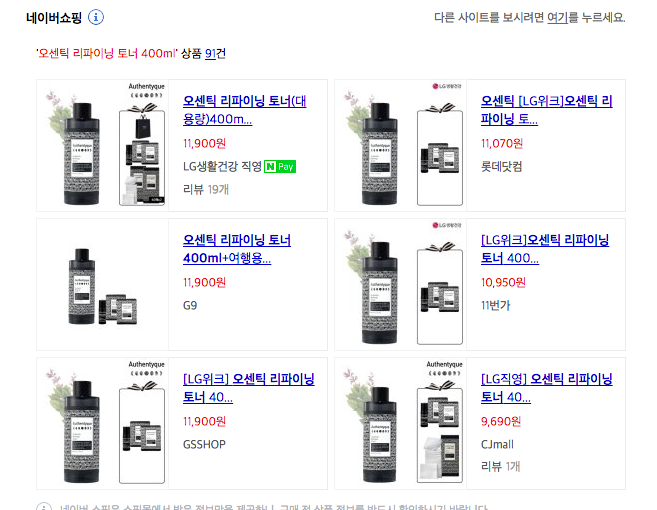Viewport: 657px width, 510px height.
Task: Click the N Pay badge icon
Action: [x=280, y=167]
